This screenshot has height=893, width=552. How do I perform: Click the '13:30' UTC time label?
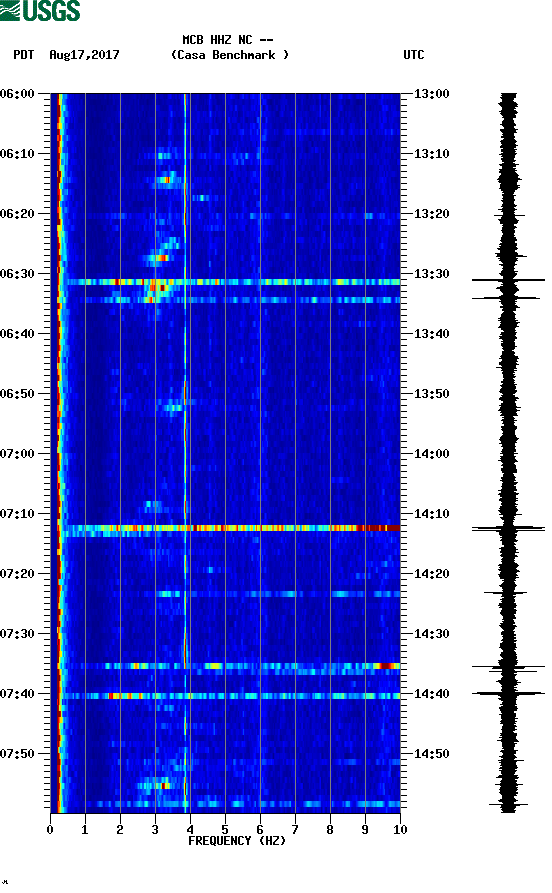pos(431,273)
